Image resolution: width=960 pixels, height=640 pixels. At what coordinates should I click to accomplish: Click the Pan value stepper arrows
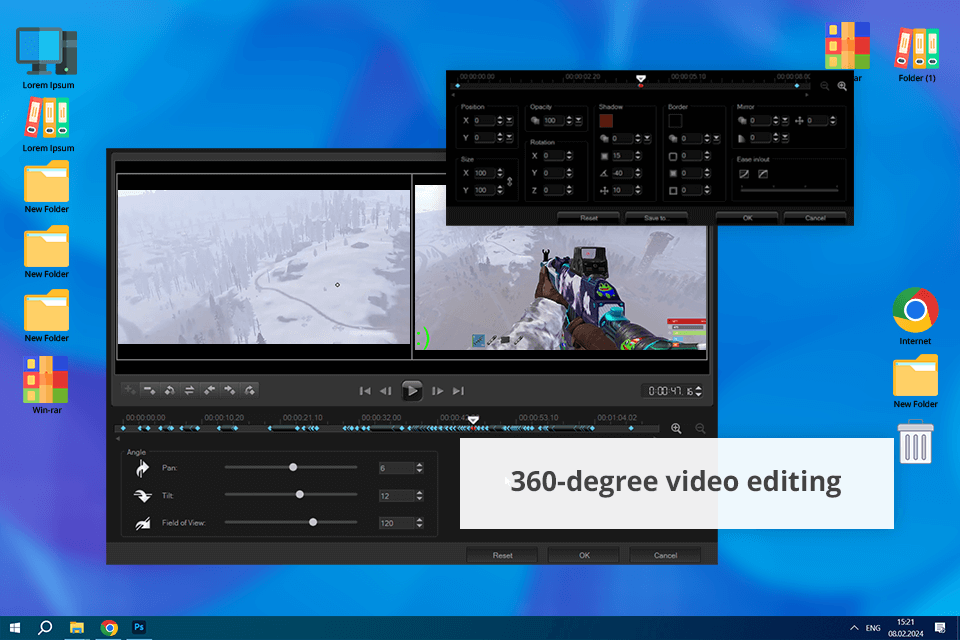click(x=419, y=469)
